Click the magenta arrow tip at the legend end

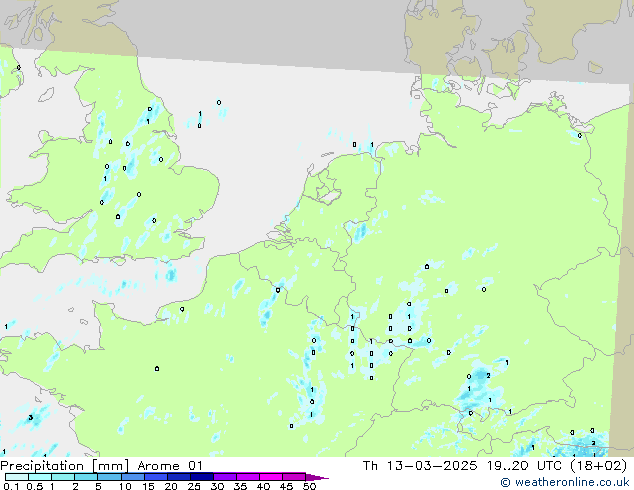click(x=322, y=478)
